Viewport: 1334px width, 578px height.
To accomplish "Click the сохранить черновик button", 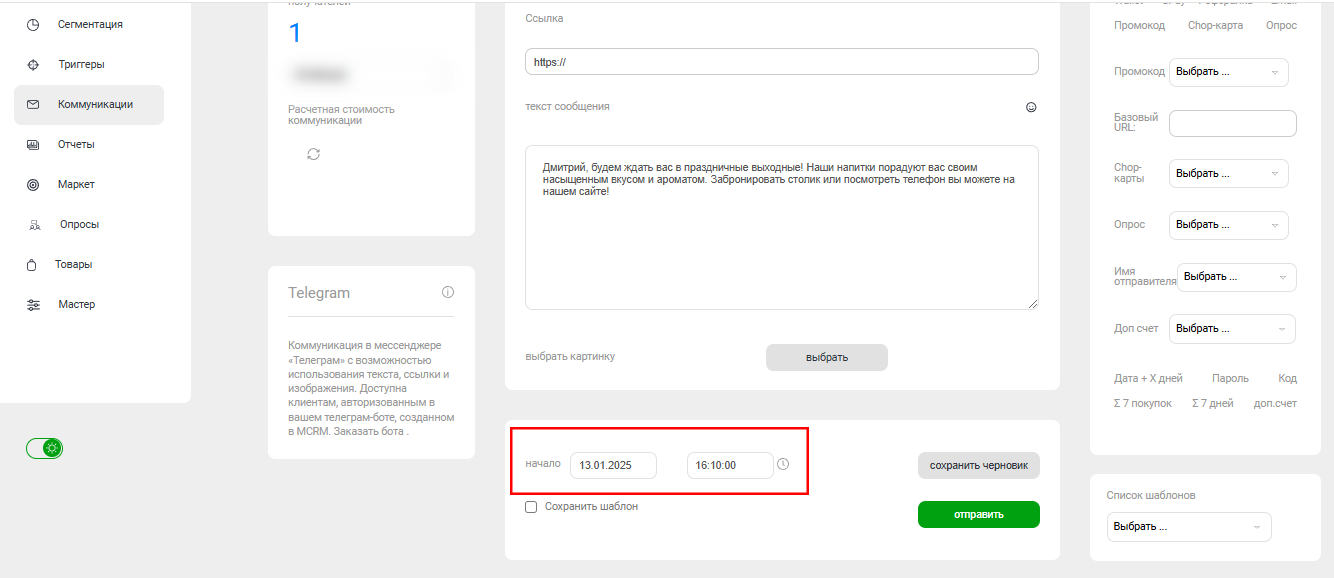I will 978,466.
